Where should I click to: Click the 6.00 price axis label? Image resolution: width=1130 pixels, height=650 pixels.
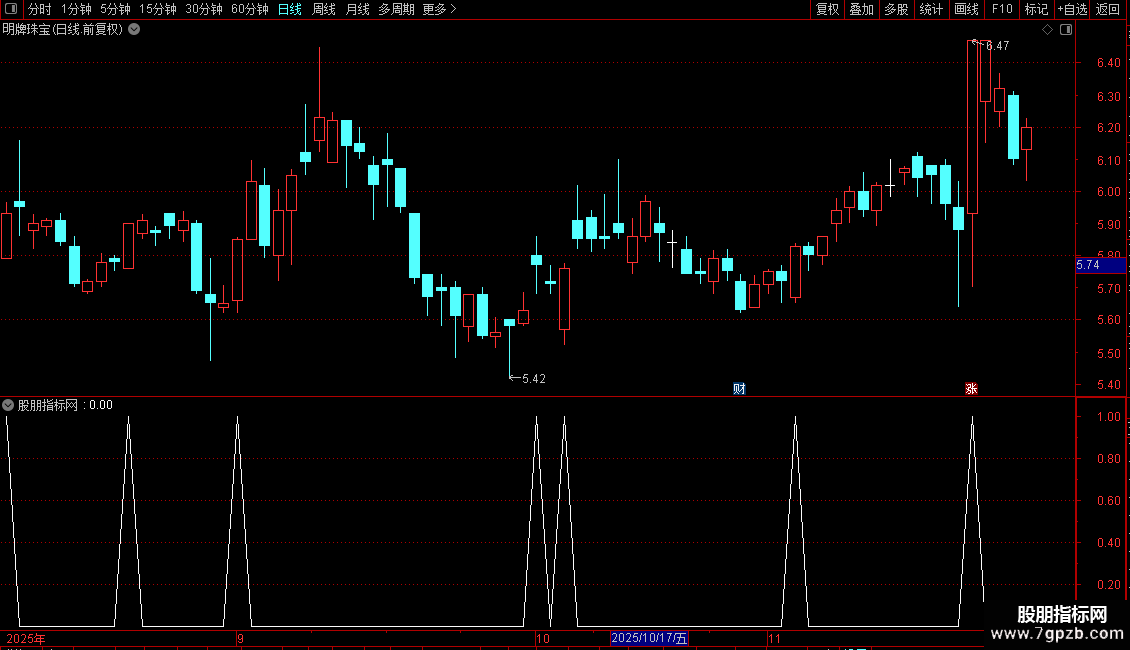(x=1108, y=192)
